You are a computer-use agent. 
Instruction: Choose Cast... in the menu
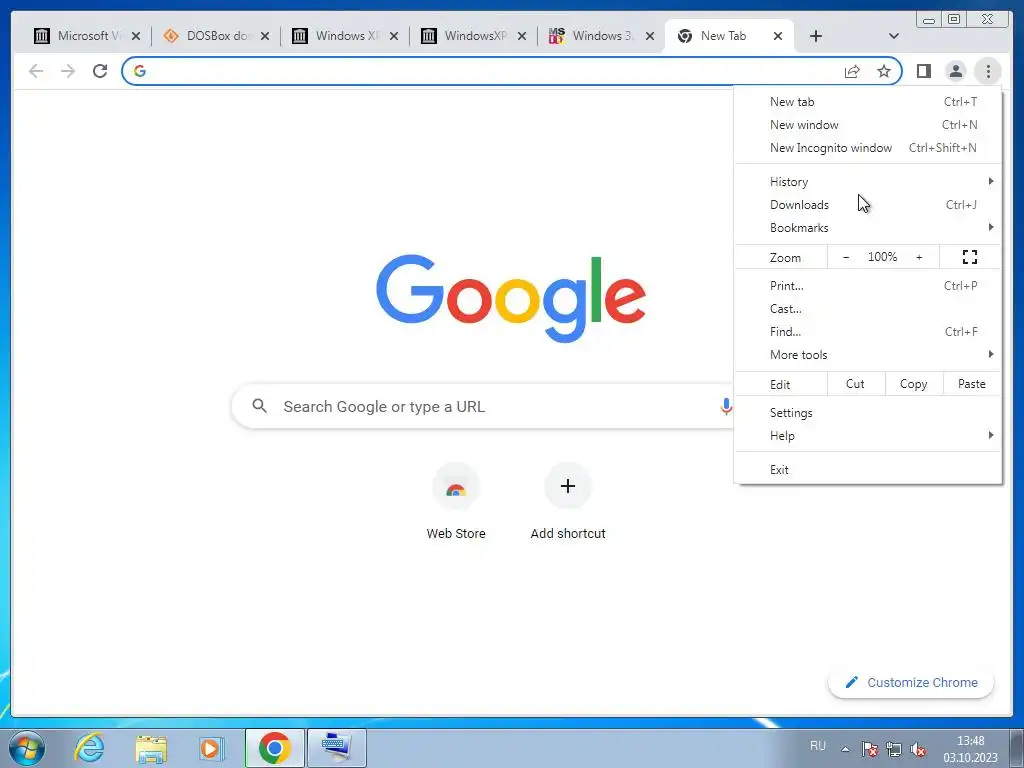(868, 308)
